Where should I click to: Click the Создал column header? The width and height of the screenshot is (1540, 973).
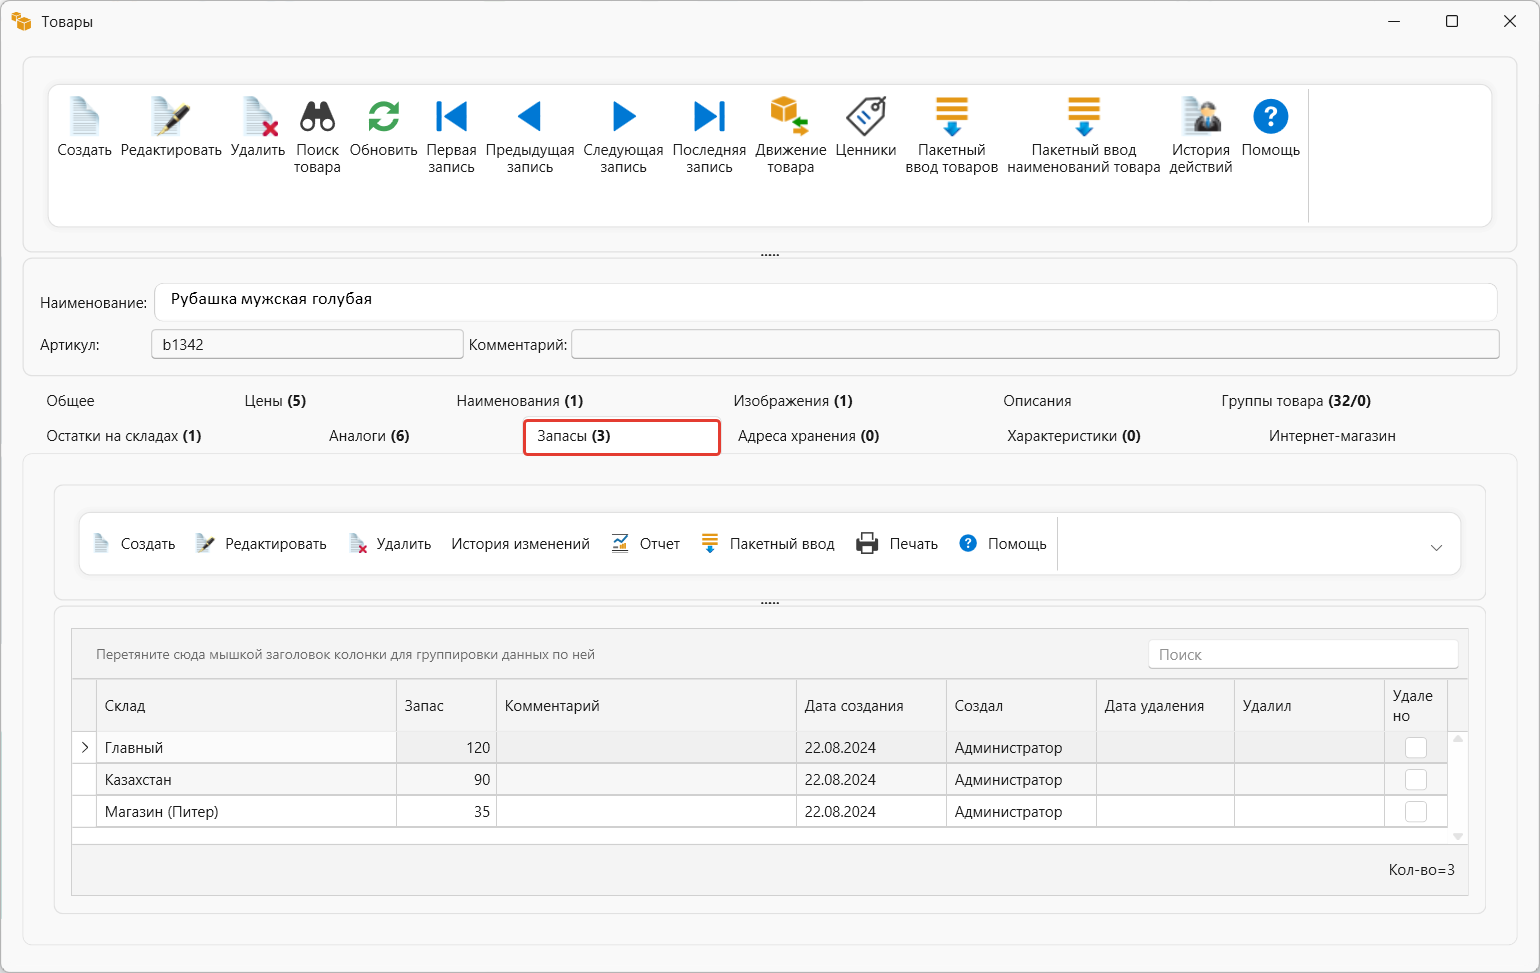point(1021,706)
